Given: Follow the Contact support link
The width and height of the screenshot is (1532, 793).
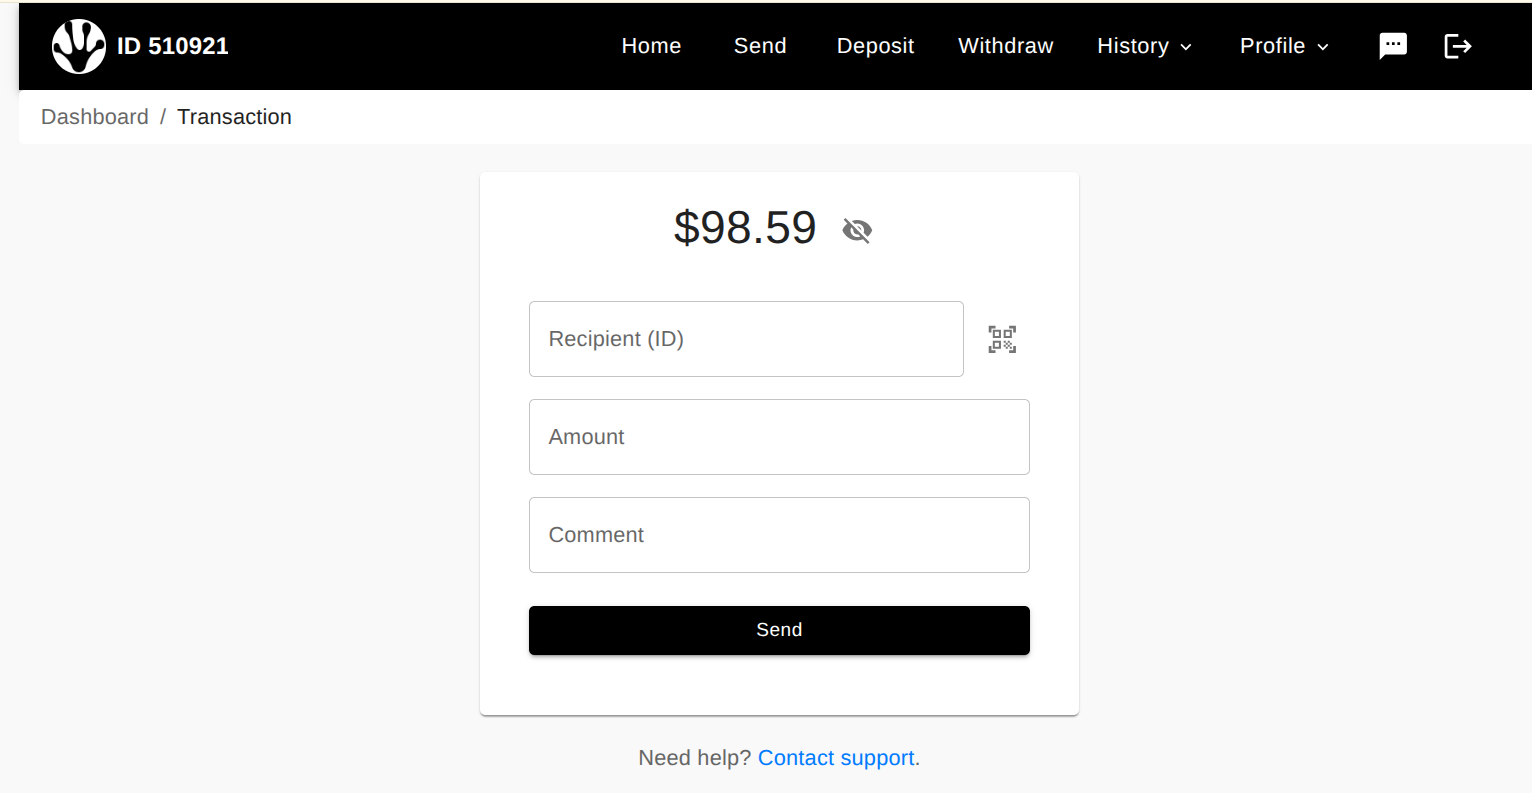Looking at the screenshot, I should point(837,758).
